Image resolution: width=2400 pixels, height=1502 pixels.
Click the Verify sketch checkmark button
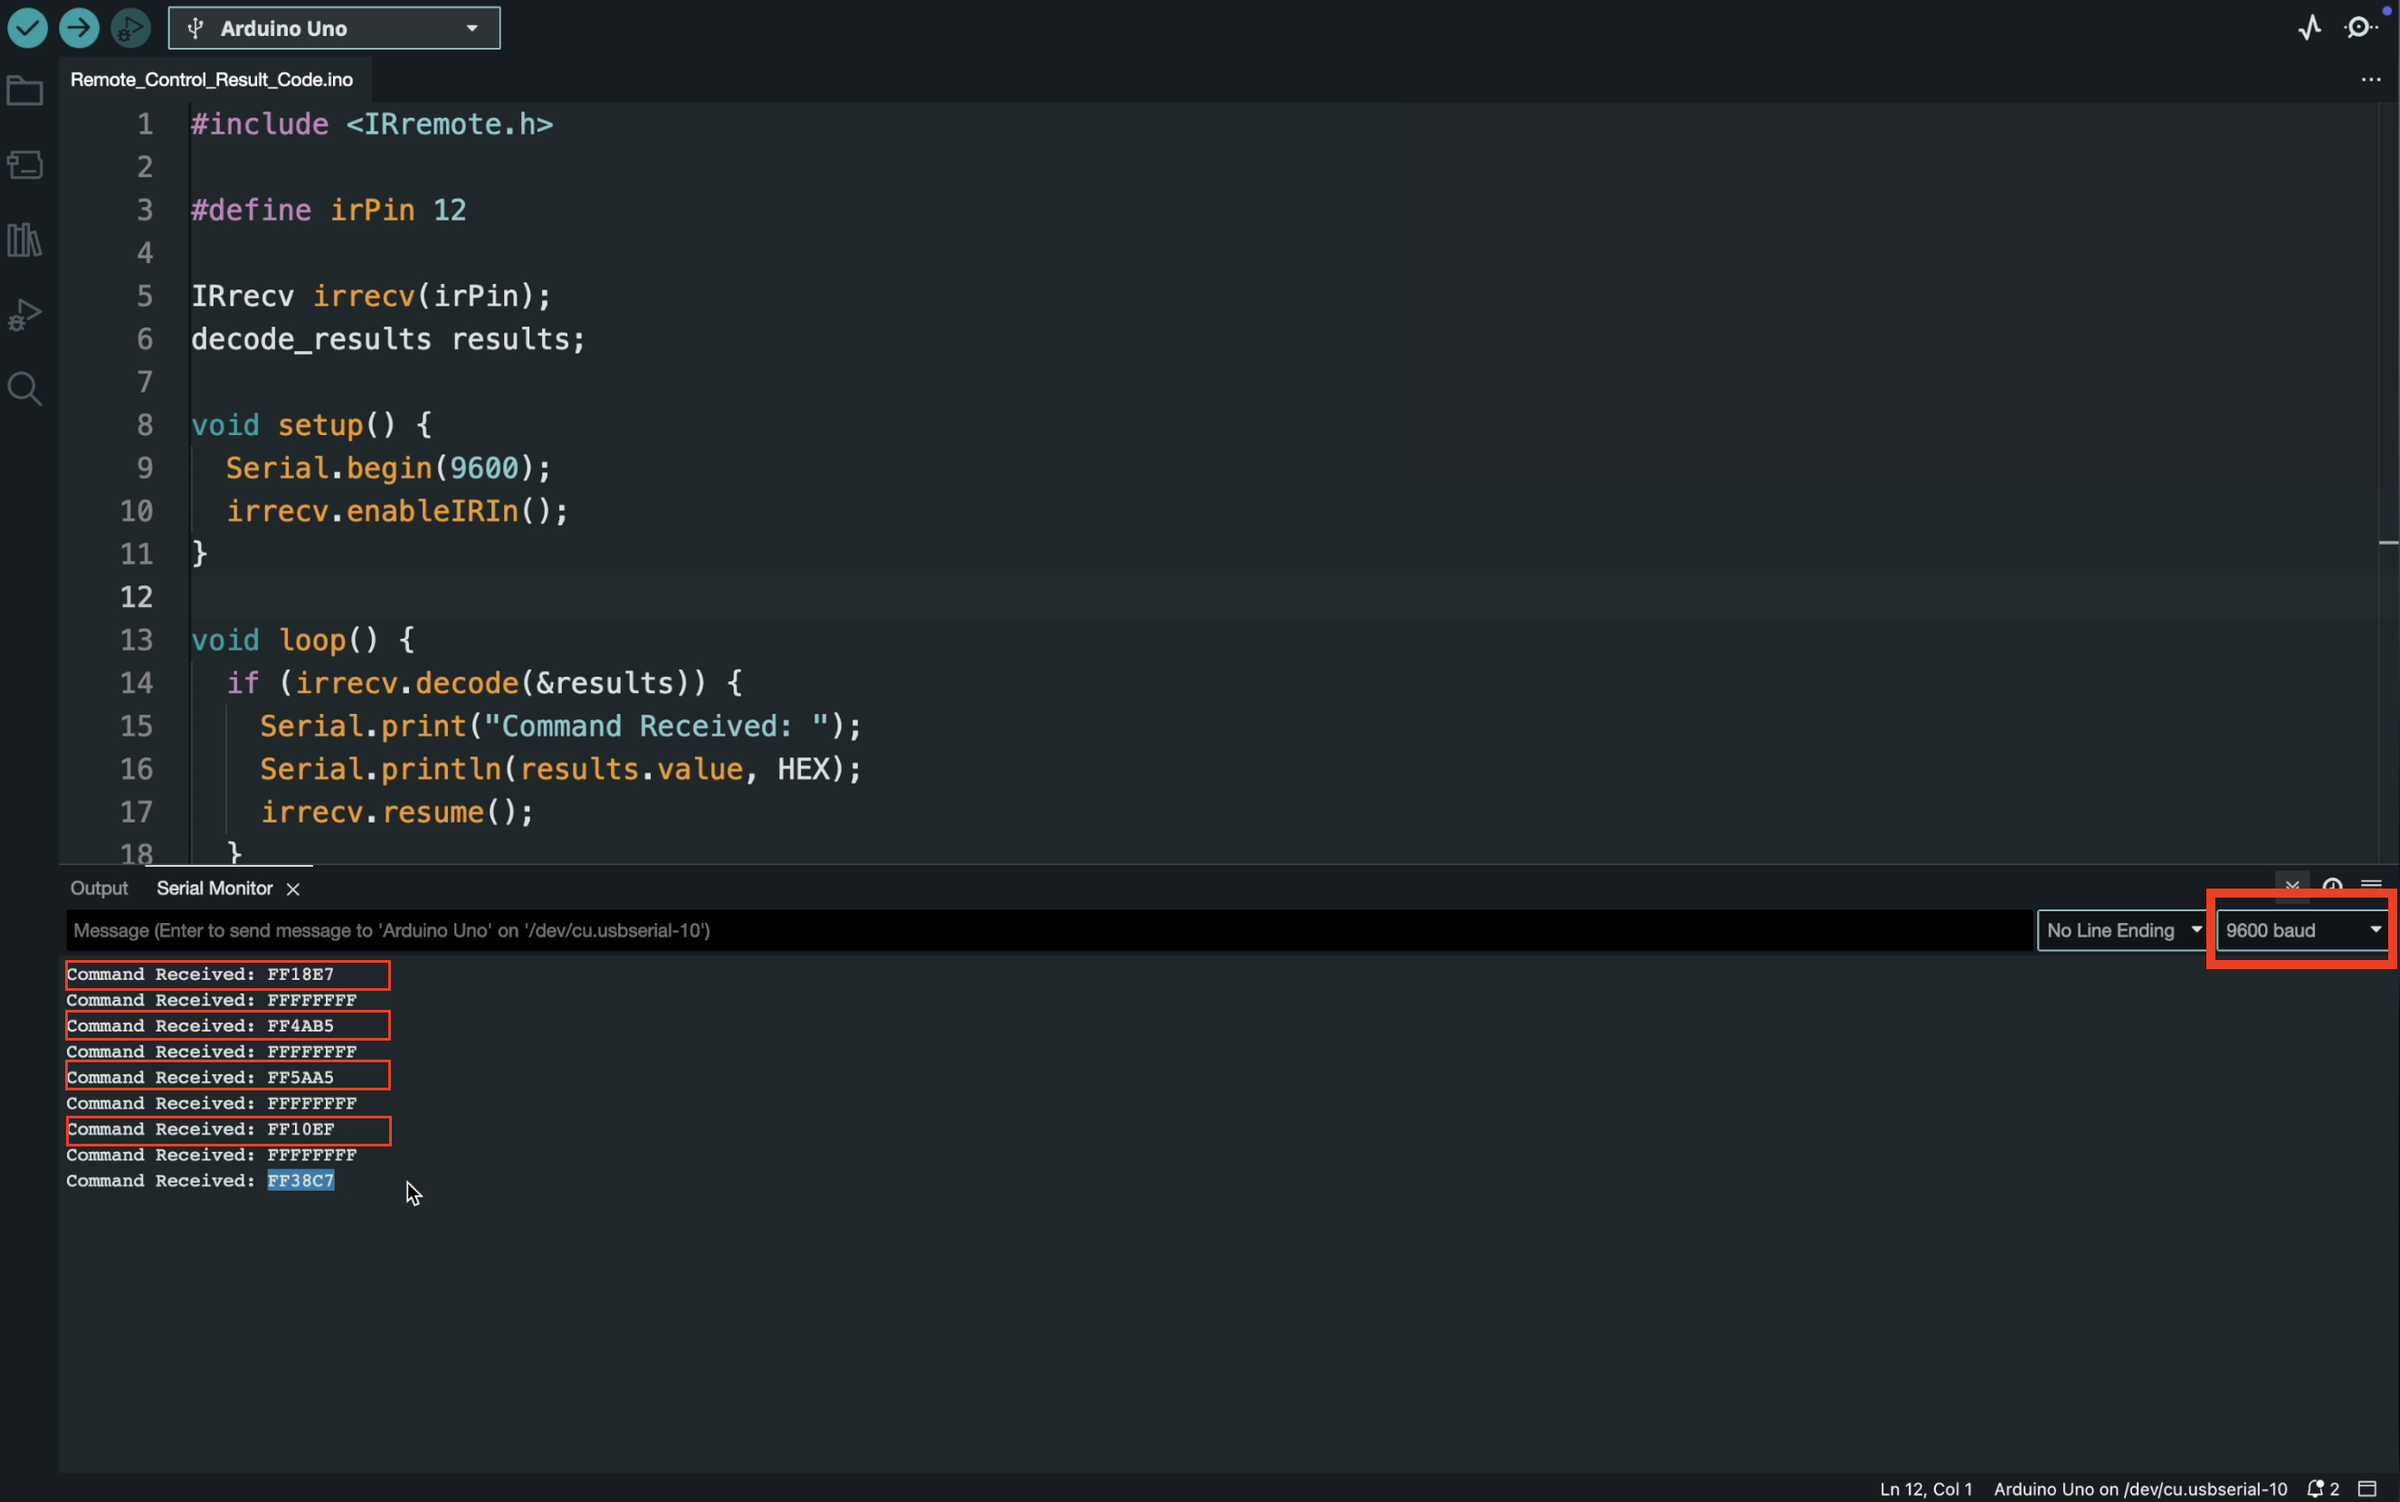click(x=27, y=28)
